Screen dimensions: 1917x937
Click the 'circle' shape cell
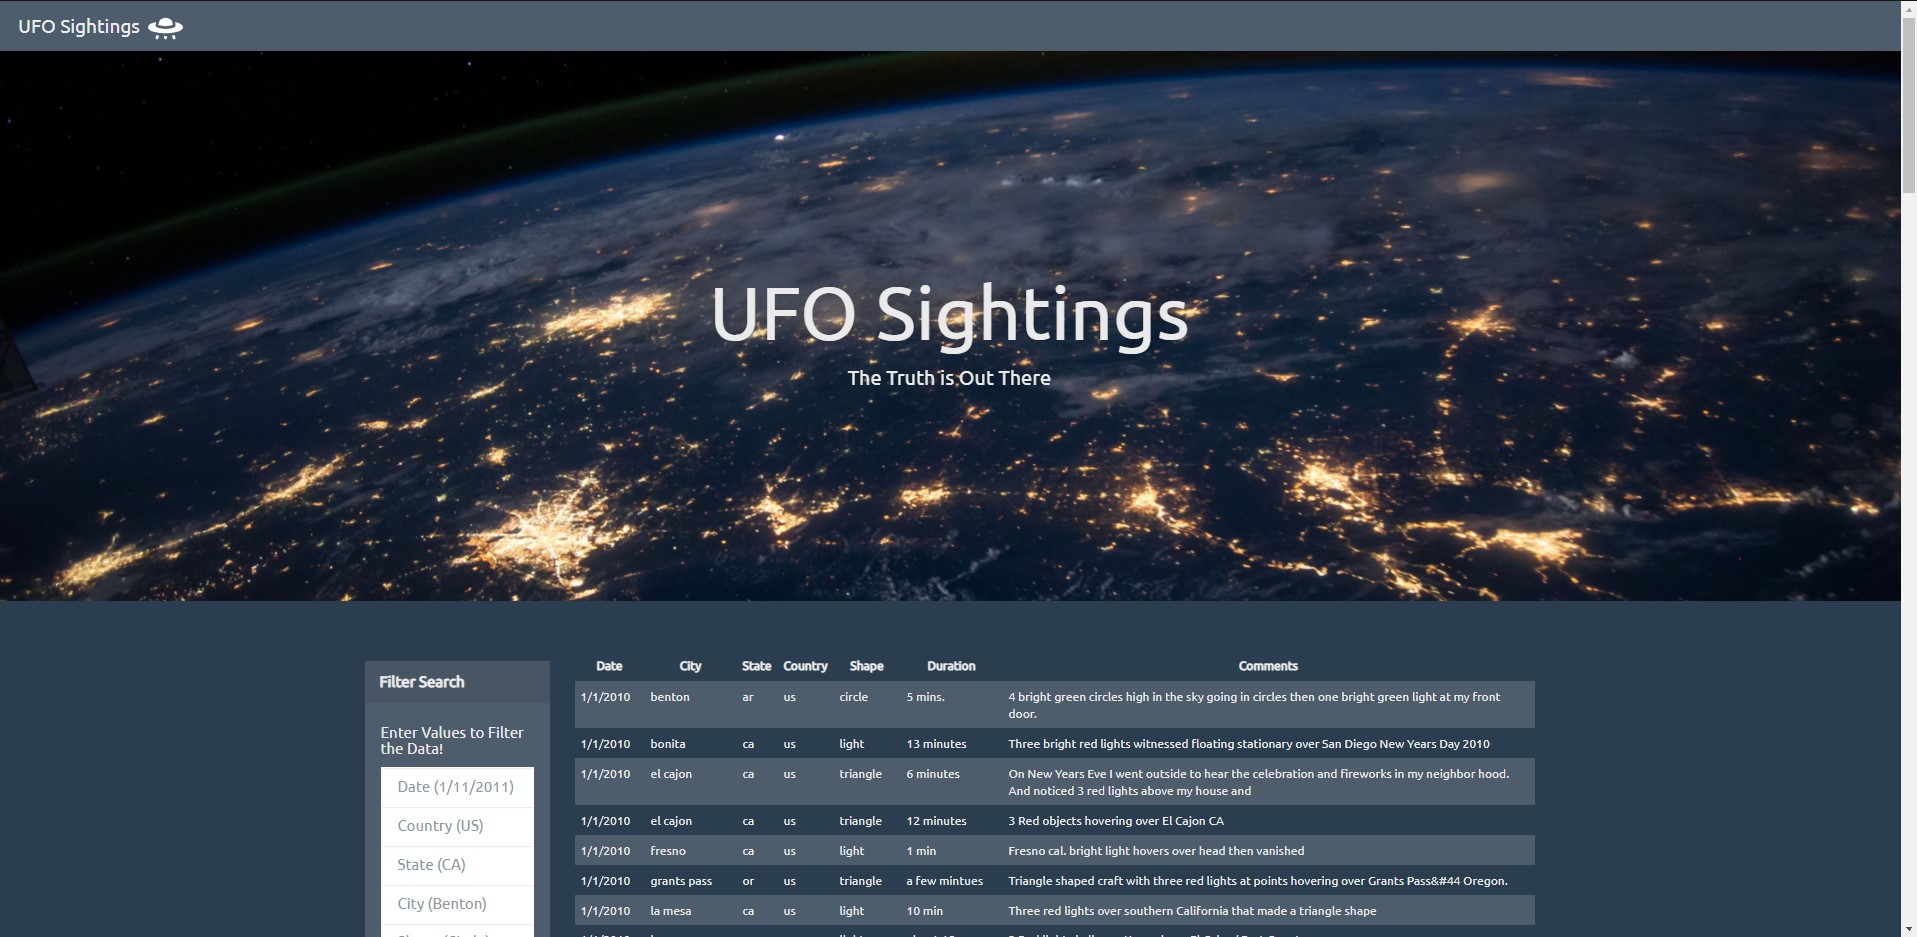click(x=854, y=697)
